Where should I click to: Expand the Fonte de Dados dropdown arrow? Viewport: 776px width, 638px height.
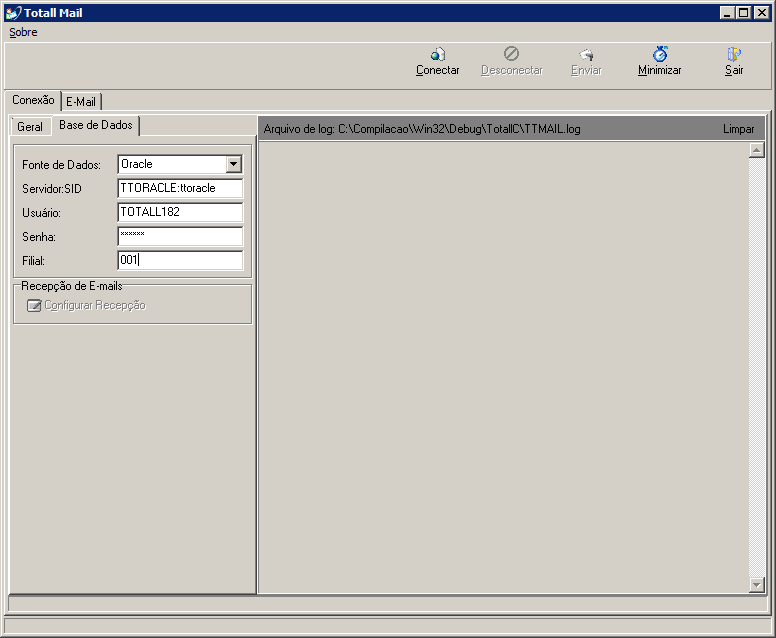tap(234, 164)
